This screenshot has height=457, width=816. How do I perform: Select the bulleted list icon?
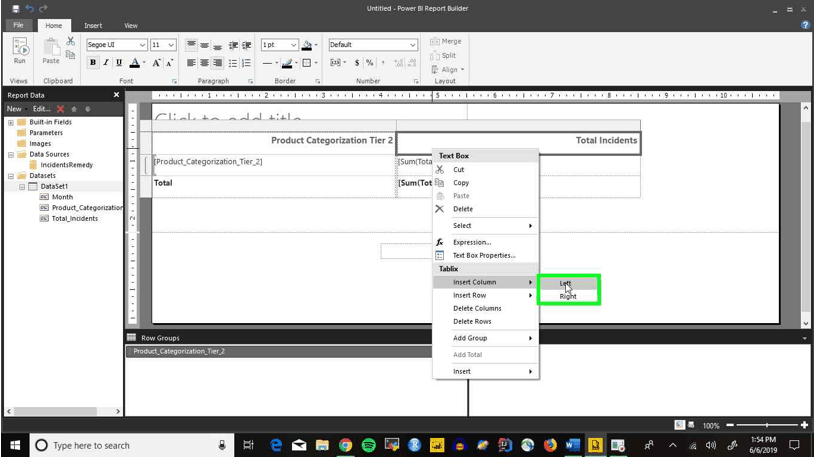233,62
